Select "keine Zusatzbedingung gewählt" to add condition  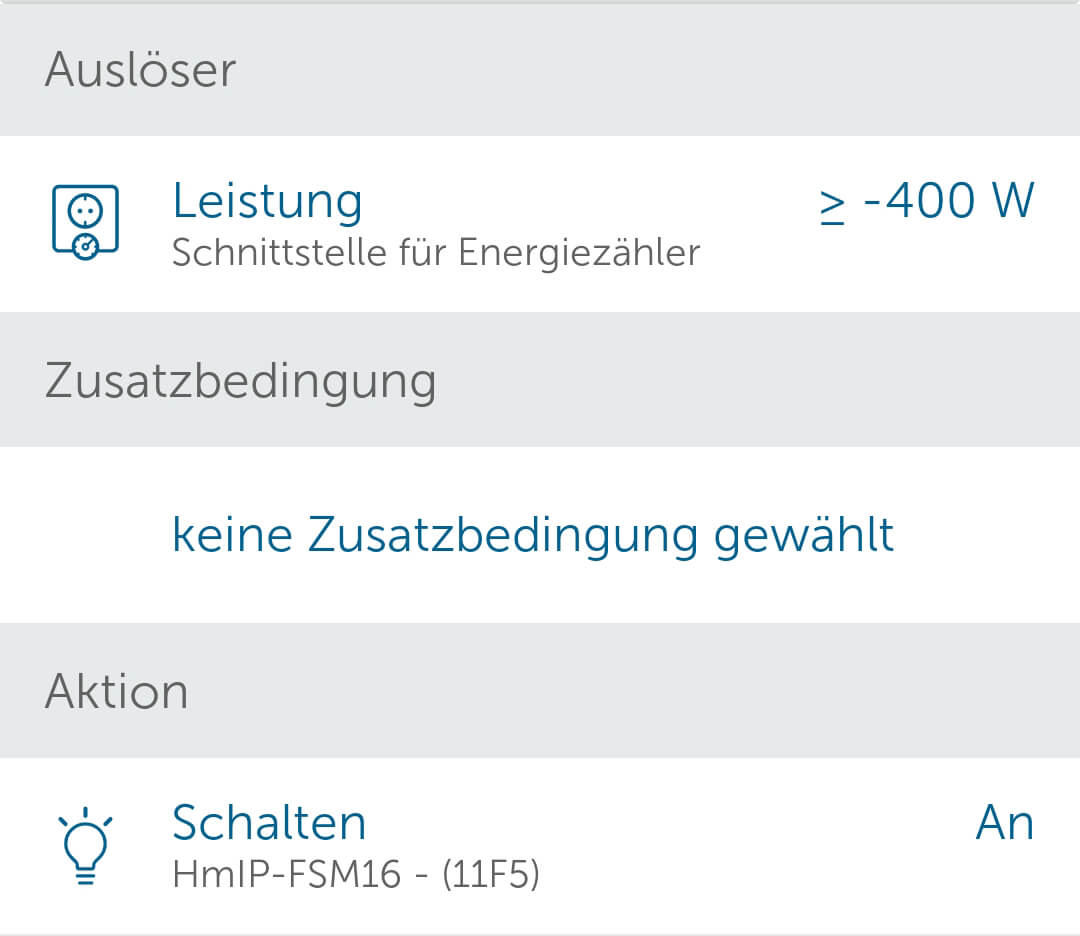click(x=533, y=534)
